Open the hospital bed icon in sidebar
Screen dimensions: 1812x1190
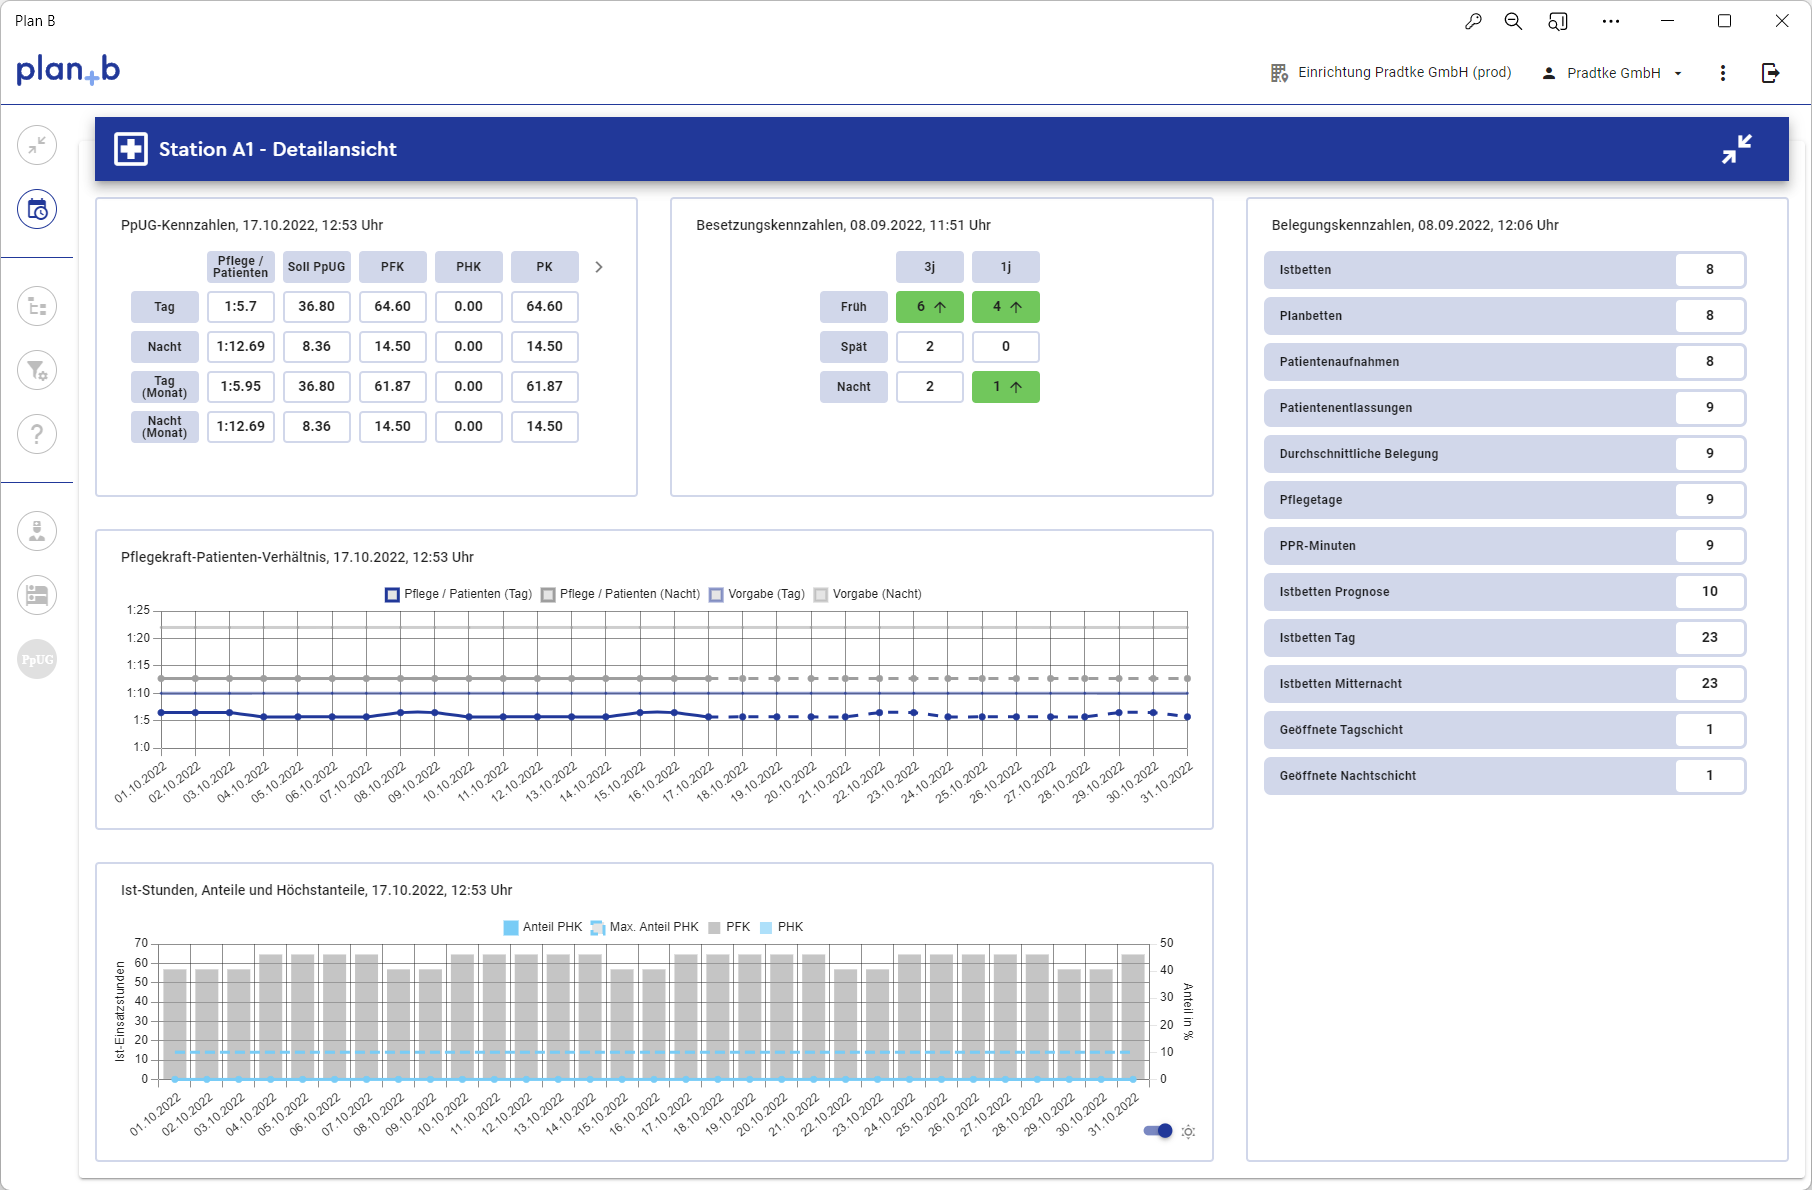[37, 595]
